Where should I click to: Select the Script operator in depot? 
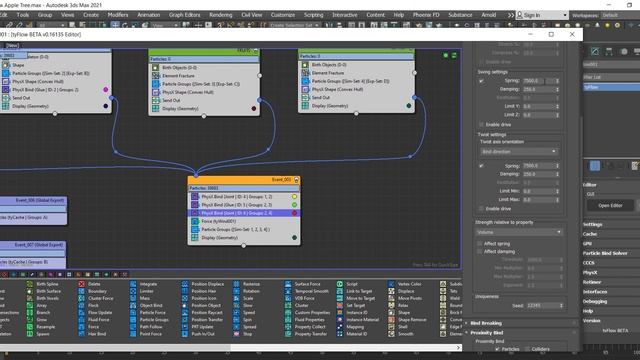click(x=347, y=284)
